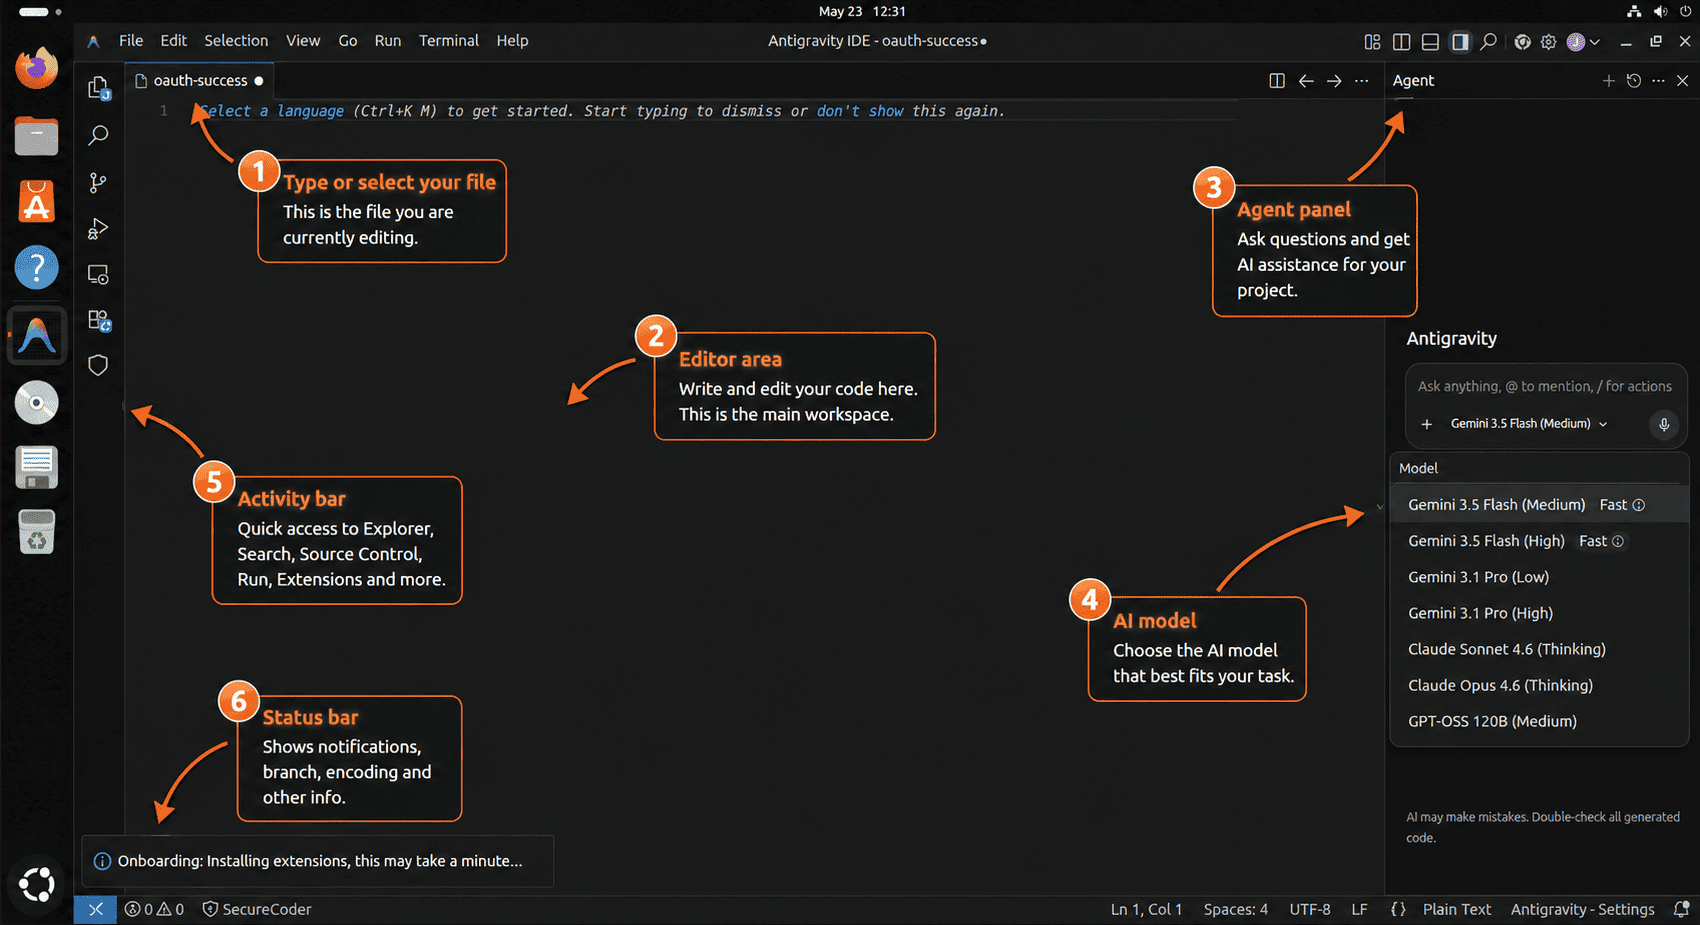Navigate back with left arrow
The width and height of the screenshot is (1700, 925).
(x=1306, y=80)
